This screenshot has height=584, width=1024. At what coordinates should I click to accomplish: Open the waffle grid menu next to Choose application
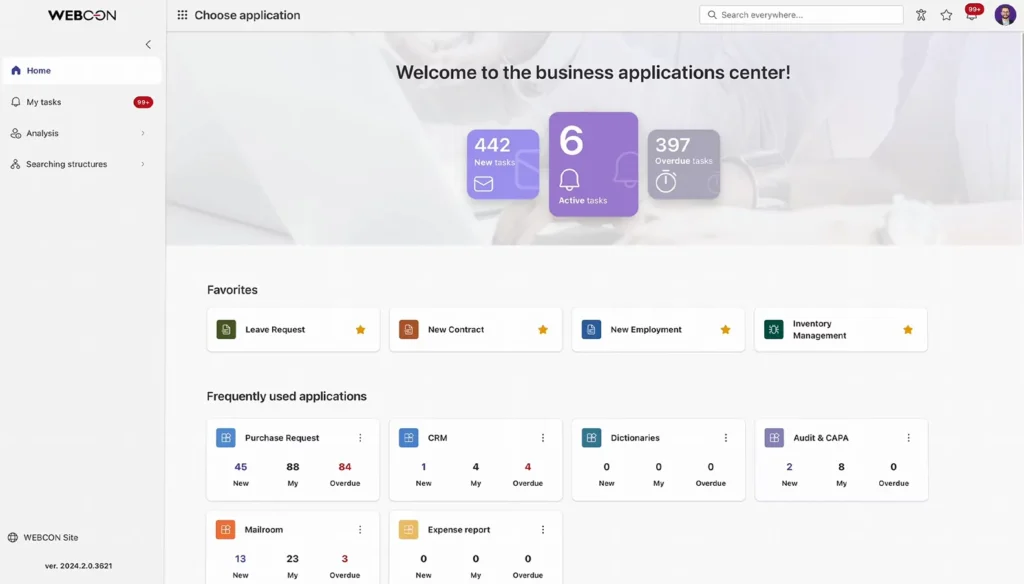tap(185, 15)
